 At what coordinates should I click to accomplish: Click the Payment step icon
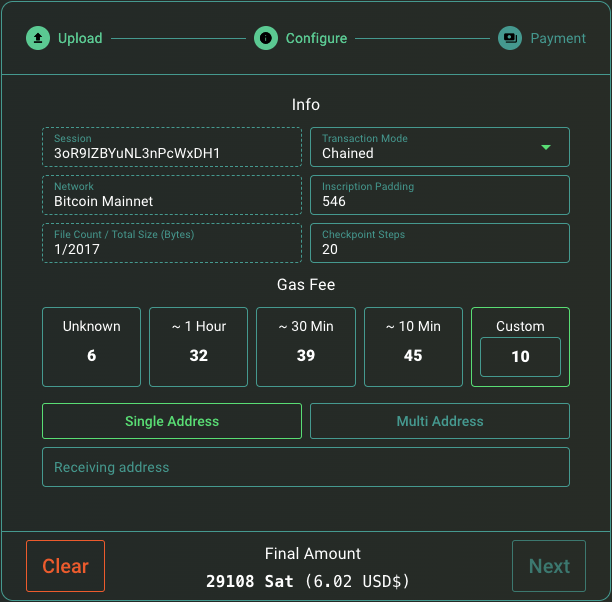coord(510,38)
